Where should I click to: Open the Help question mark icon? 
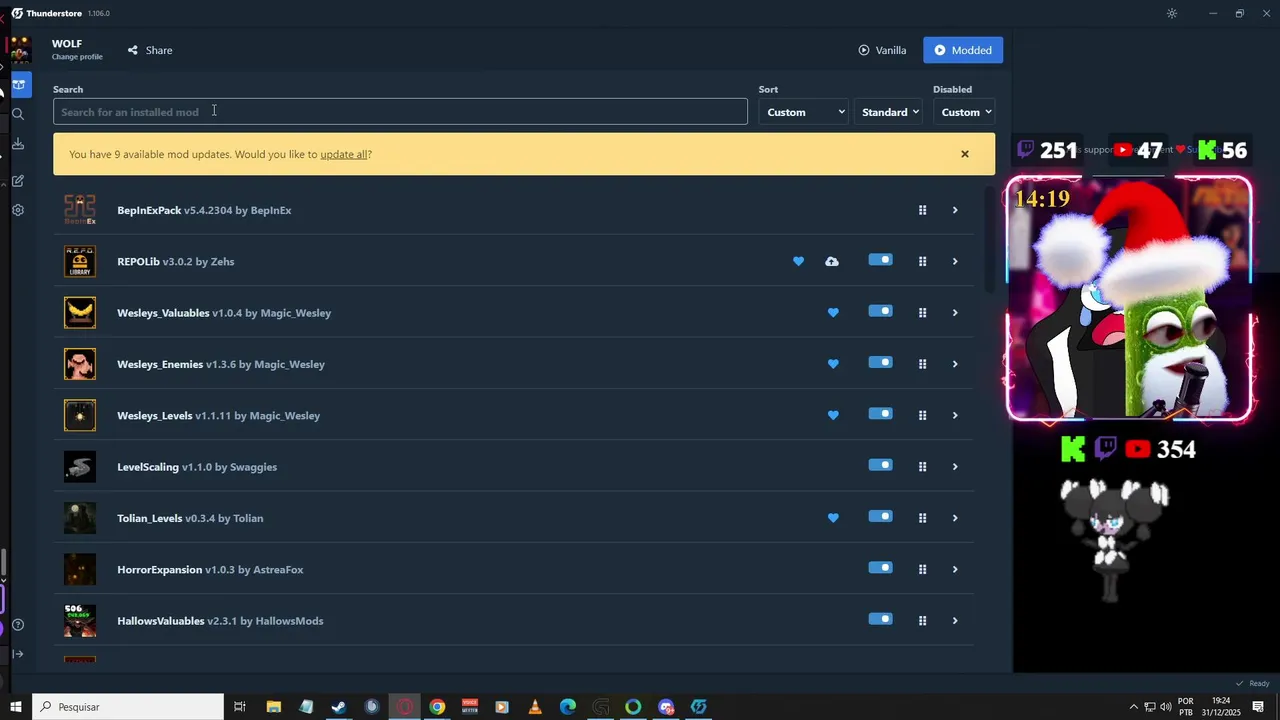[x=18, y=625]
